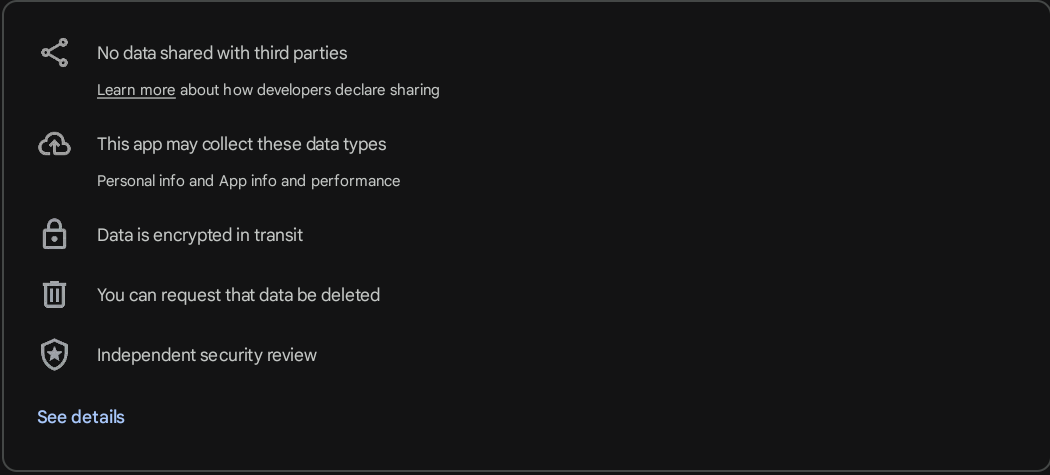Image resolution: width=1050 pixels, height=475 pixels.
Task: Click 'about how developers declare sharing' text
Action: pos(310,90)
